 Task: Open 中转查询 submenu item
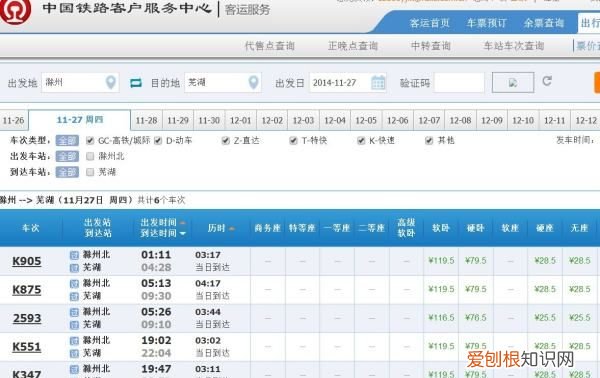(431, 46)
